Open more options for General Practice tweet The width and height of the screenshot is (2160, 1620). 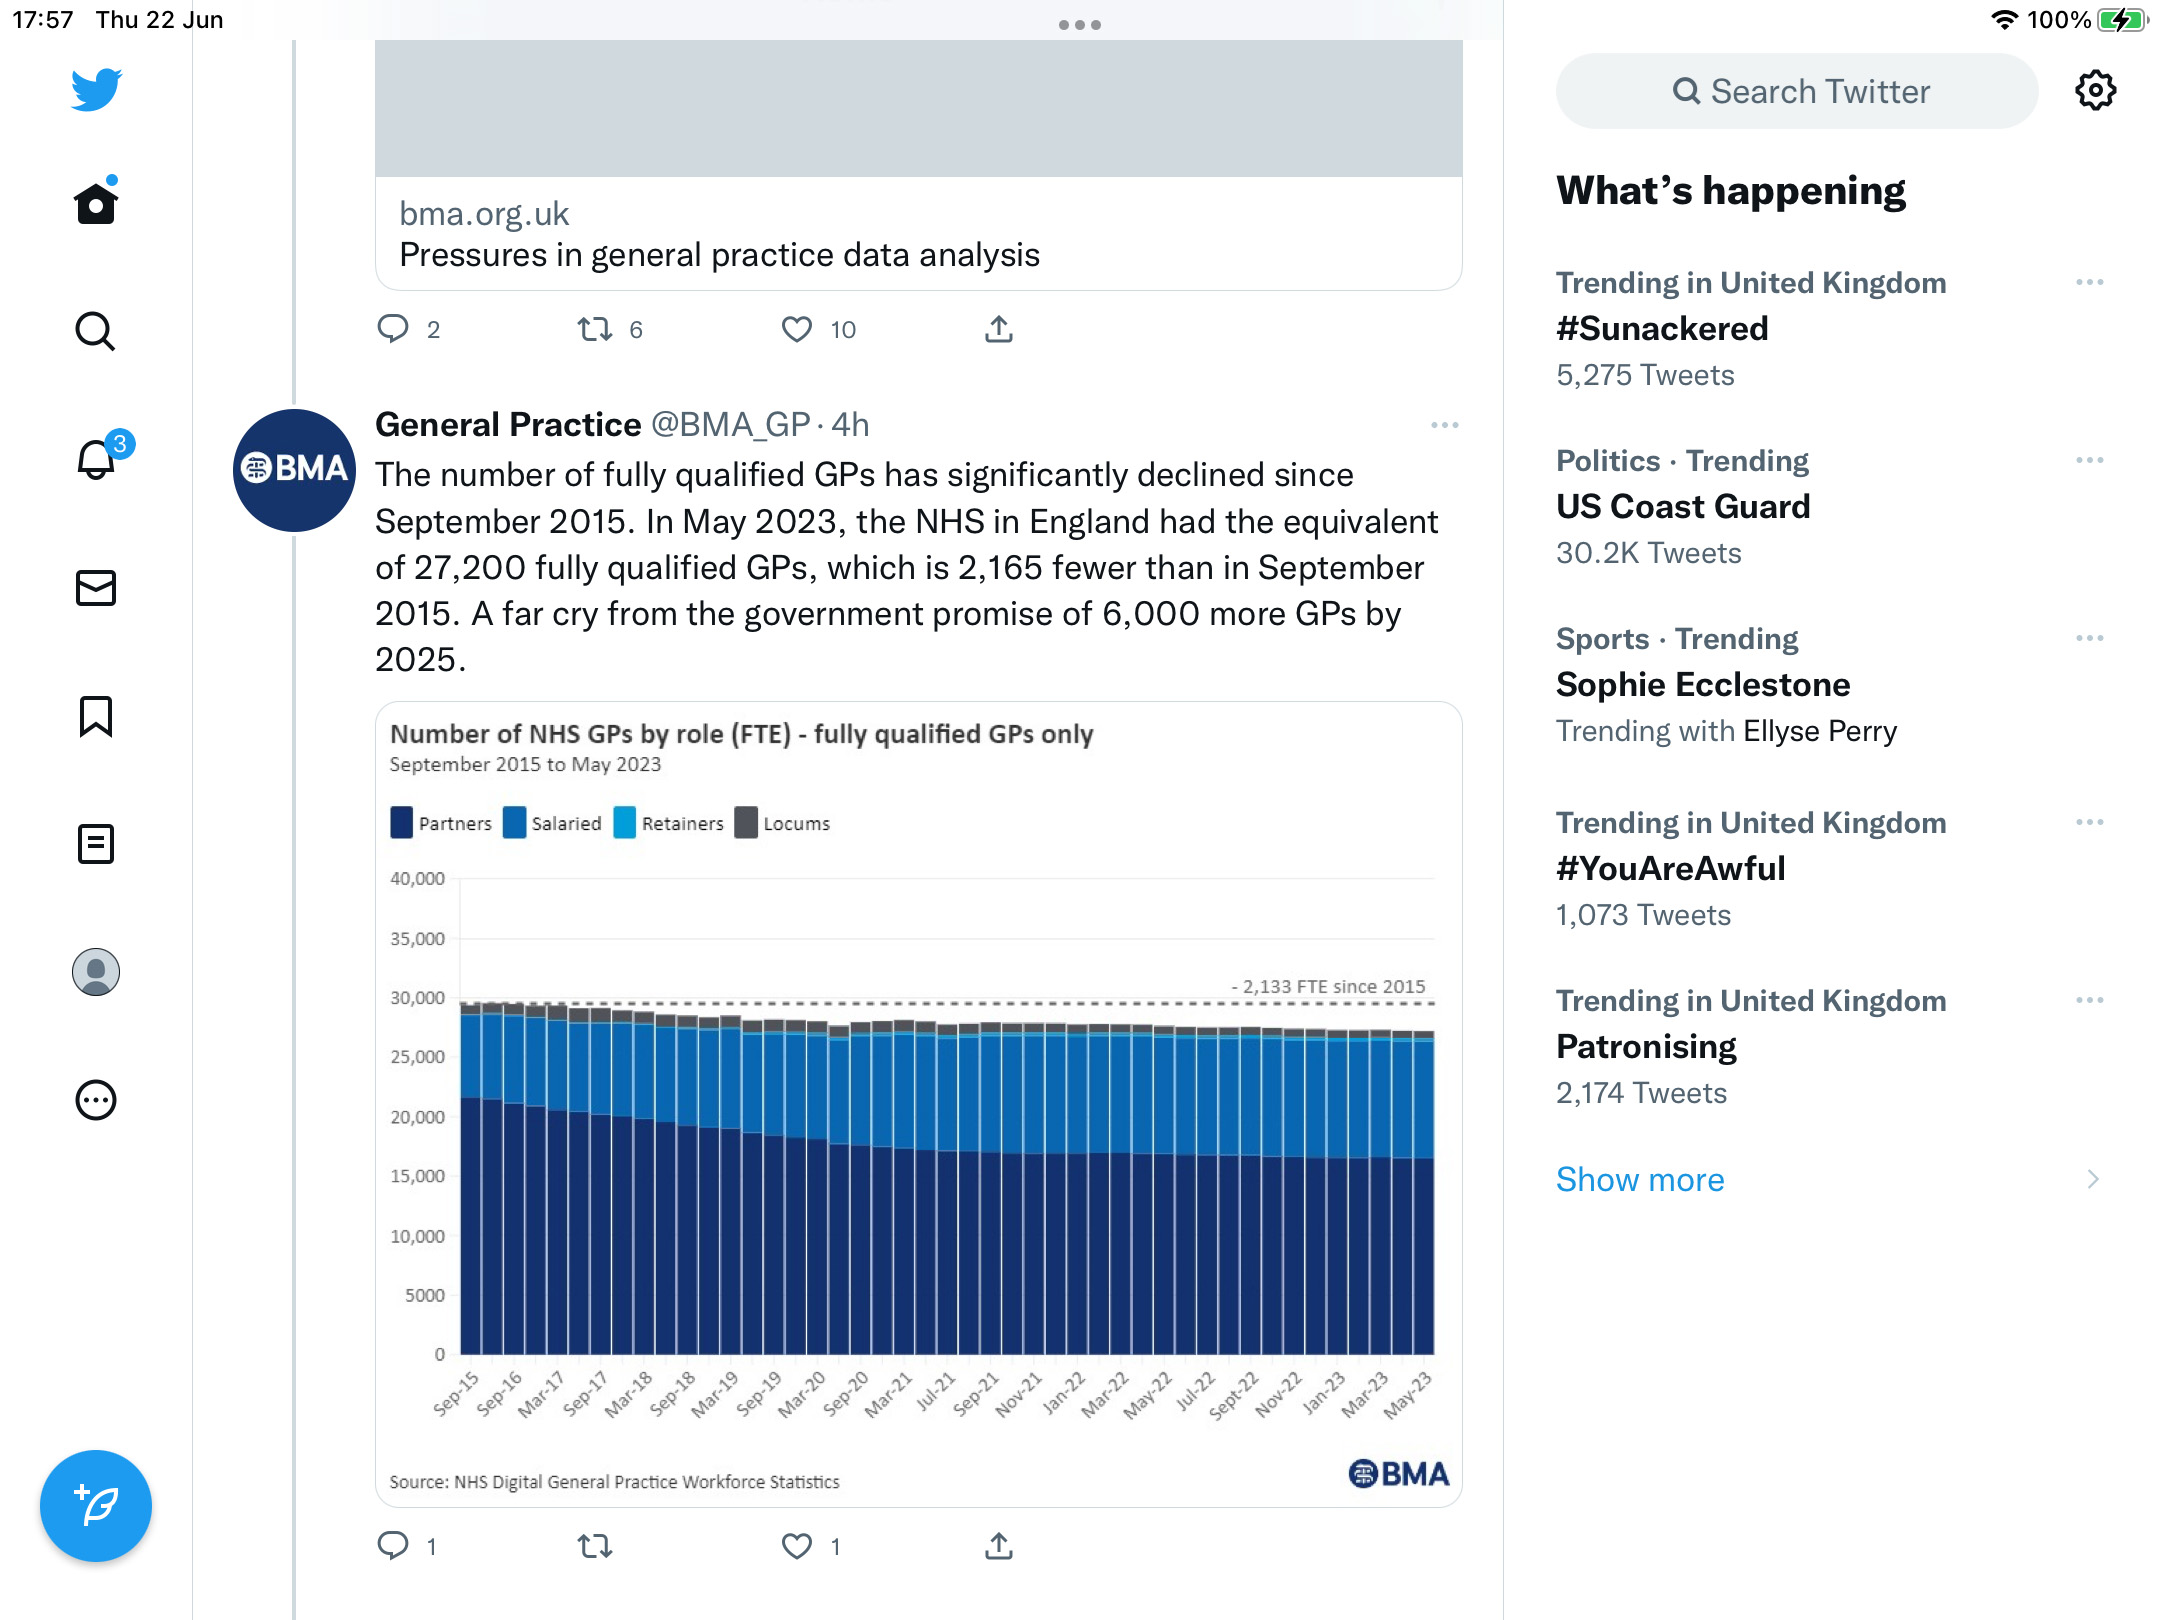pyautogui.click(x=1444, y=425)
